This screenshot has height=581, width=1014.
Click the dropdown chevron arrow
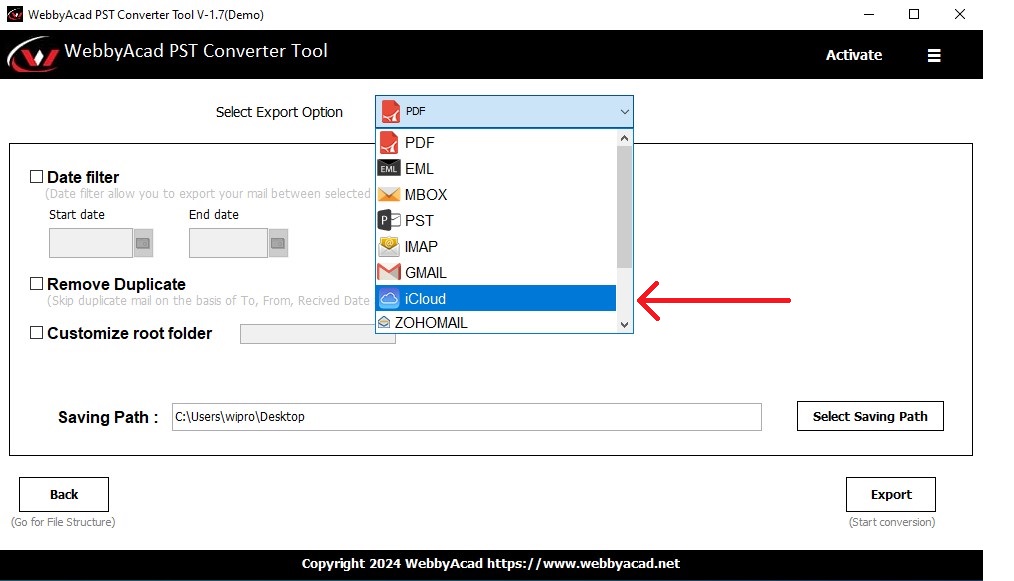click(624, 112)
